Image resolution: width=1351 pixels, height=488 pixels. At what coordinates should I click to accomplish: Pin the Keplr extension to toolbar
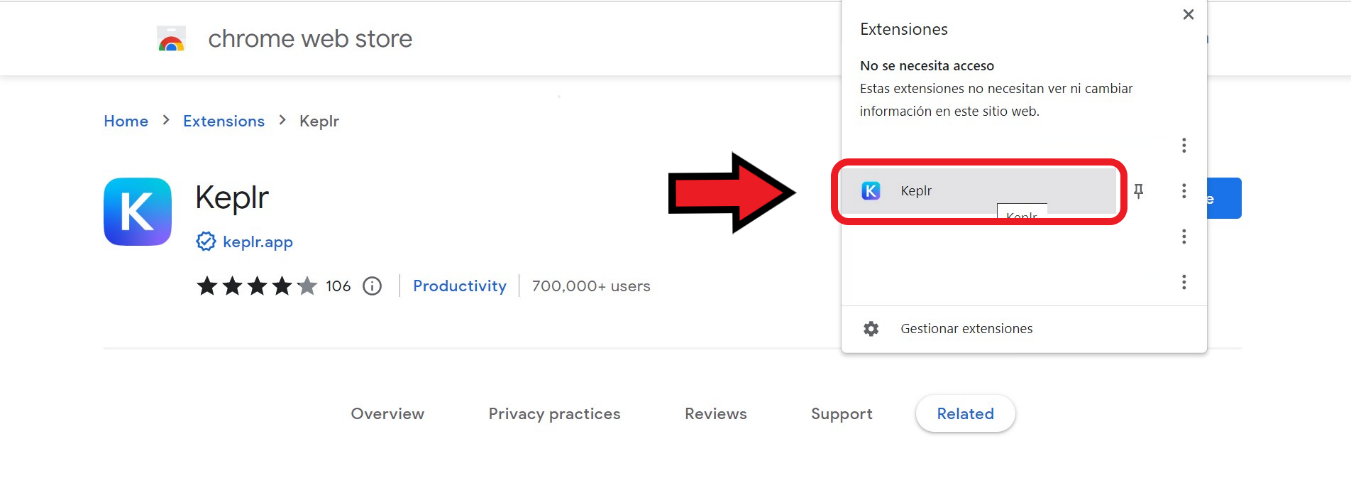(x=1138, y=191)
